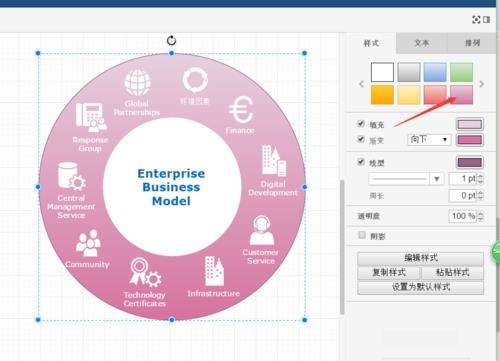This screenshot has height=361, width=500.
Task: Click the 周长 0 pt stepper
Action: coord(480,196)
